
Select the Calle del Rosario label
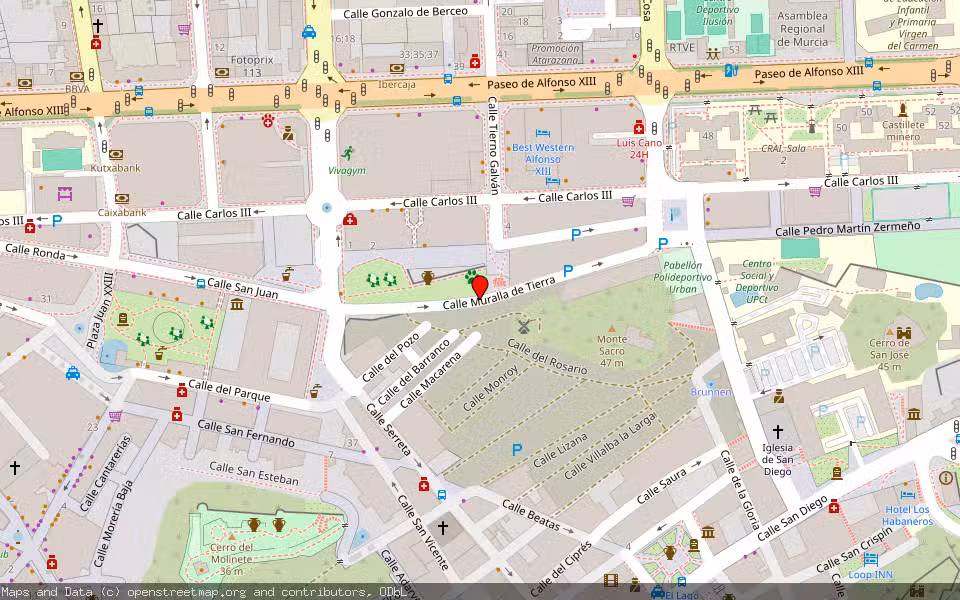coord(547,356)
